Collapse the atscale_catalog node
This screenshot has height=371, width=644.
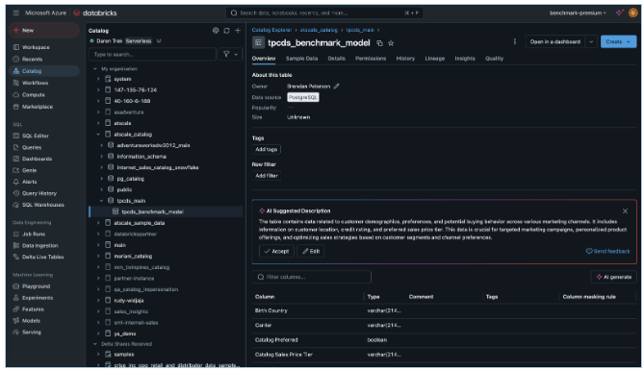(x=98, y=134)
